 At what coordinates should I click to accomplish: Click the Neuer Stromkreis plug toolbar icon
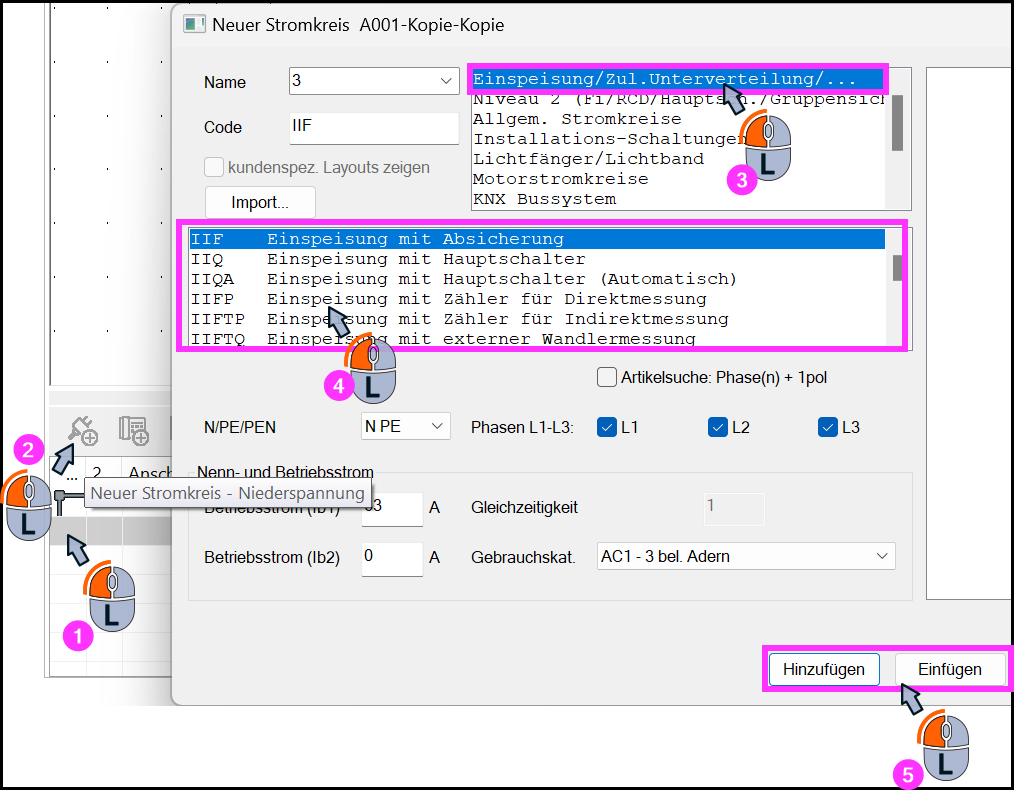83,431
